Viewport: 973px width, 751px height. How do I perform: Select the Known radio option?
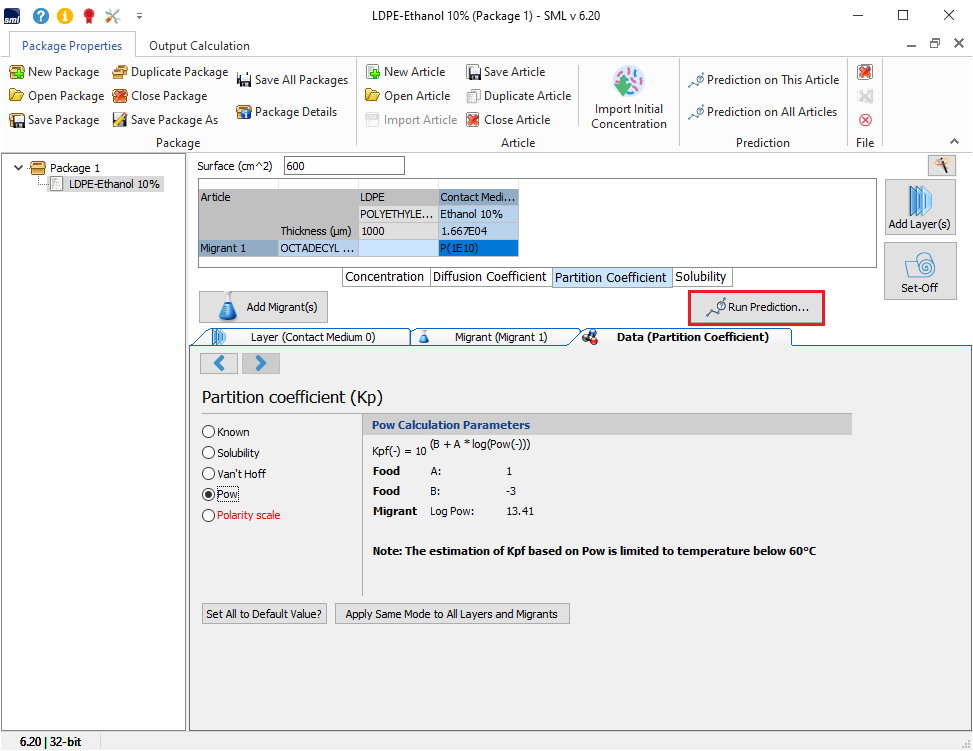point(209,432)
